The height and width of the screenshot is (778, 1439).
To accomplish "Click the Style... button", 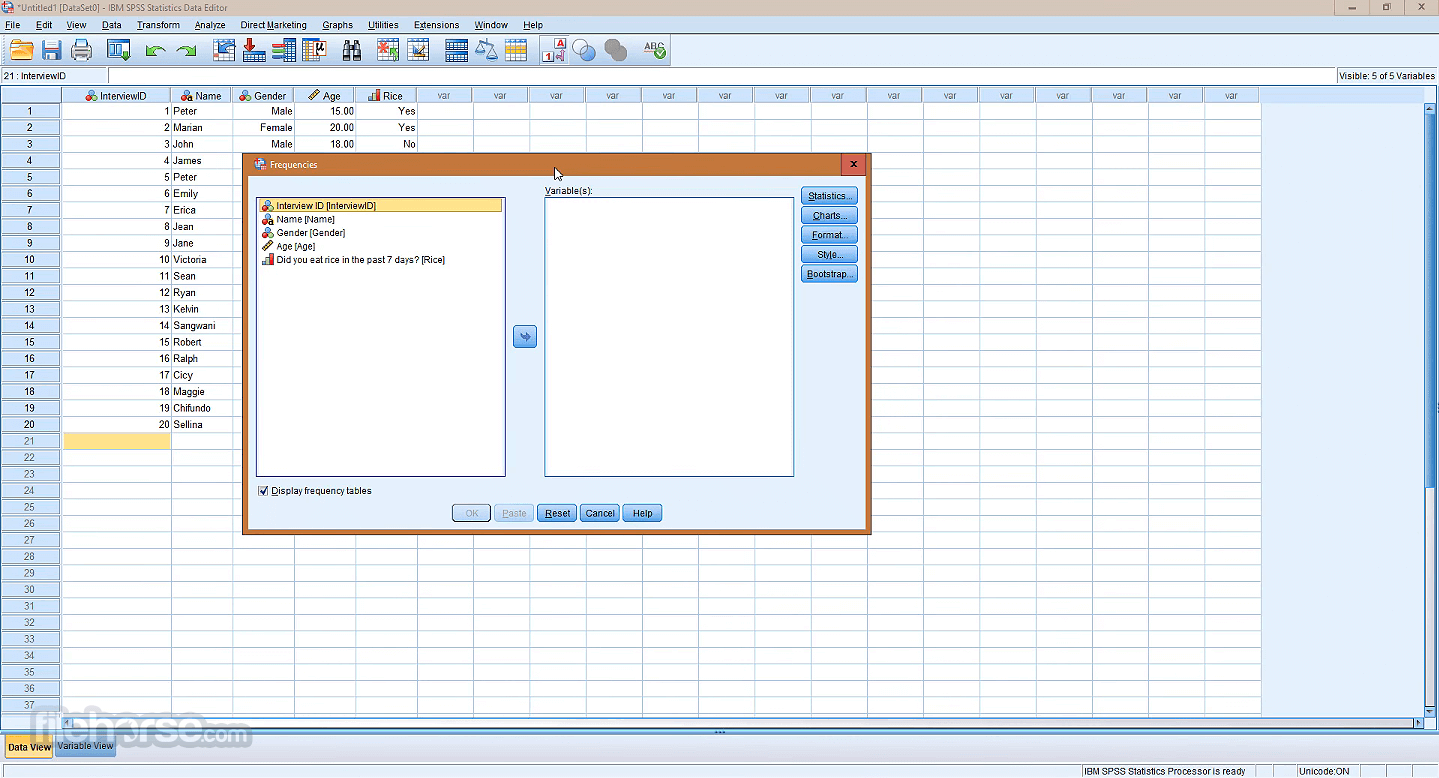I will [x=829, y=255].
